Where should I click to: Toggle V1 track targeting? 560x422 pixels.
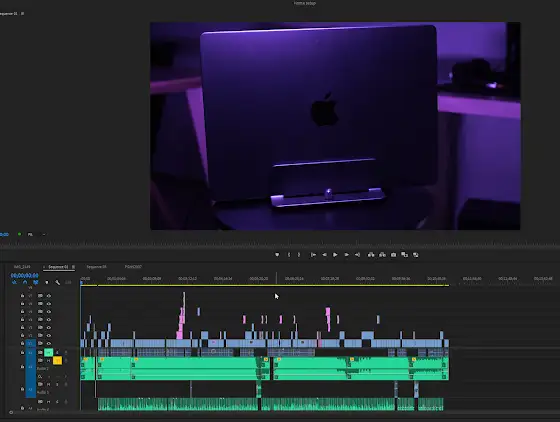30,343
